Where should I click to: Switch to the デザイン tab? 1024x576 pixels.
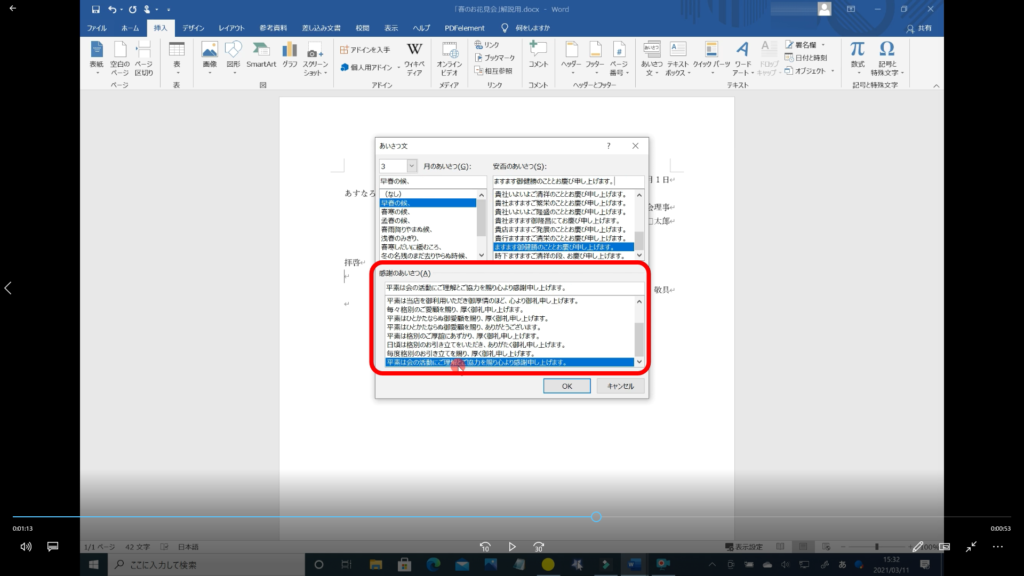tap(193, 28)
